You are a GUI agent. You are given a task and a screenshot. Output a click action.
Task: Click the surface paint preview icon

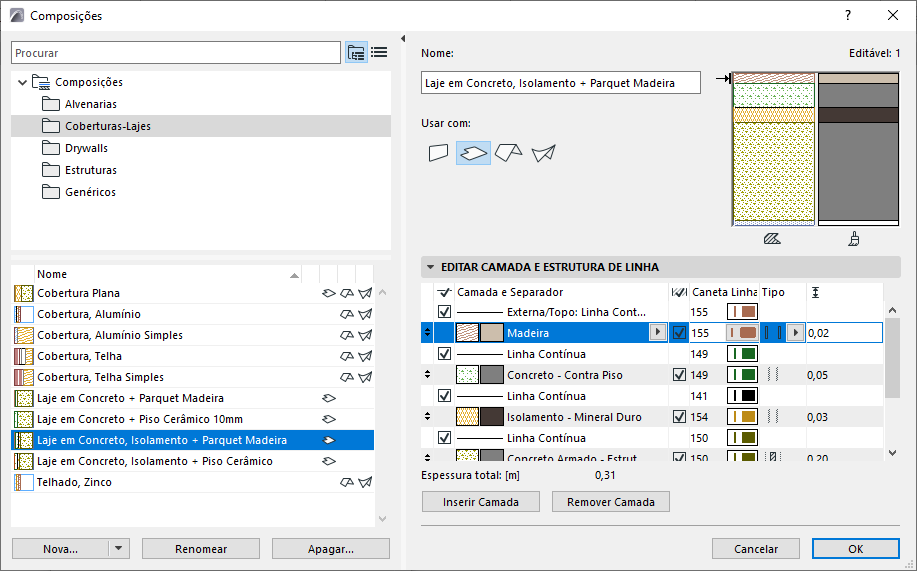click(x=854, y=239)
